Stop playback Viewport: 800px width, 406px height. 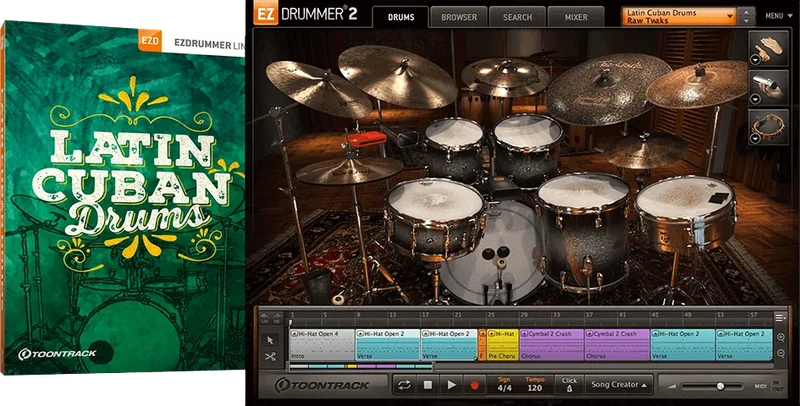428,385
